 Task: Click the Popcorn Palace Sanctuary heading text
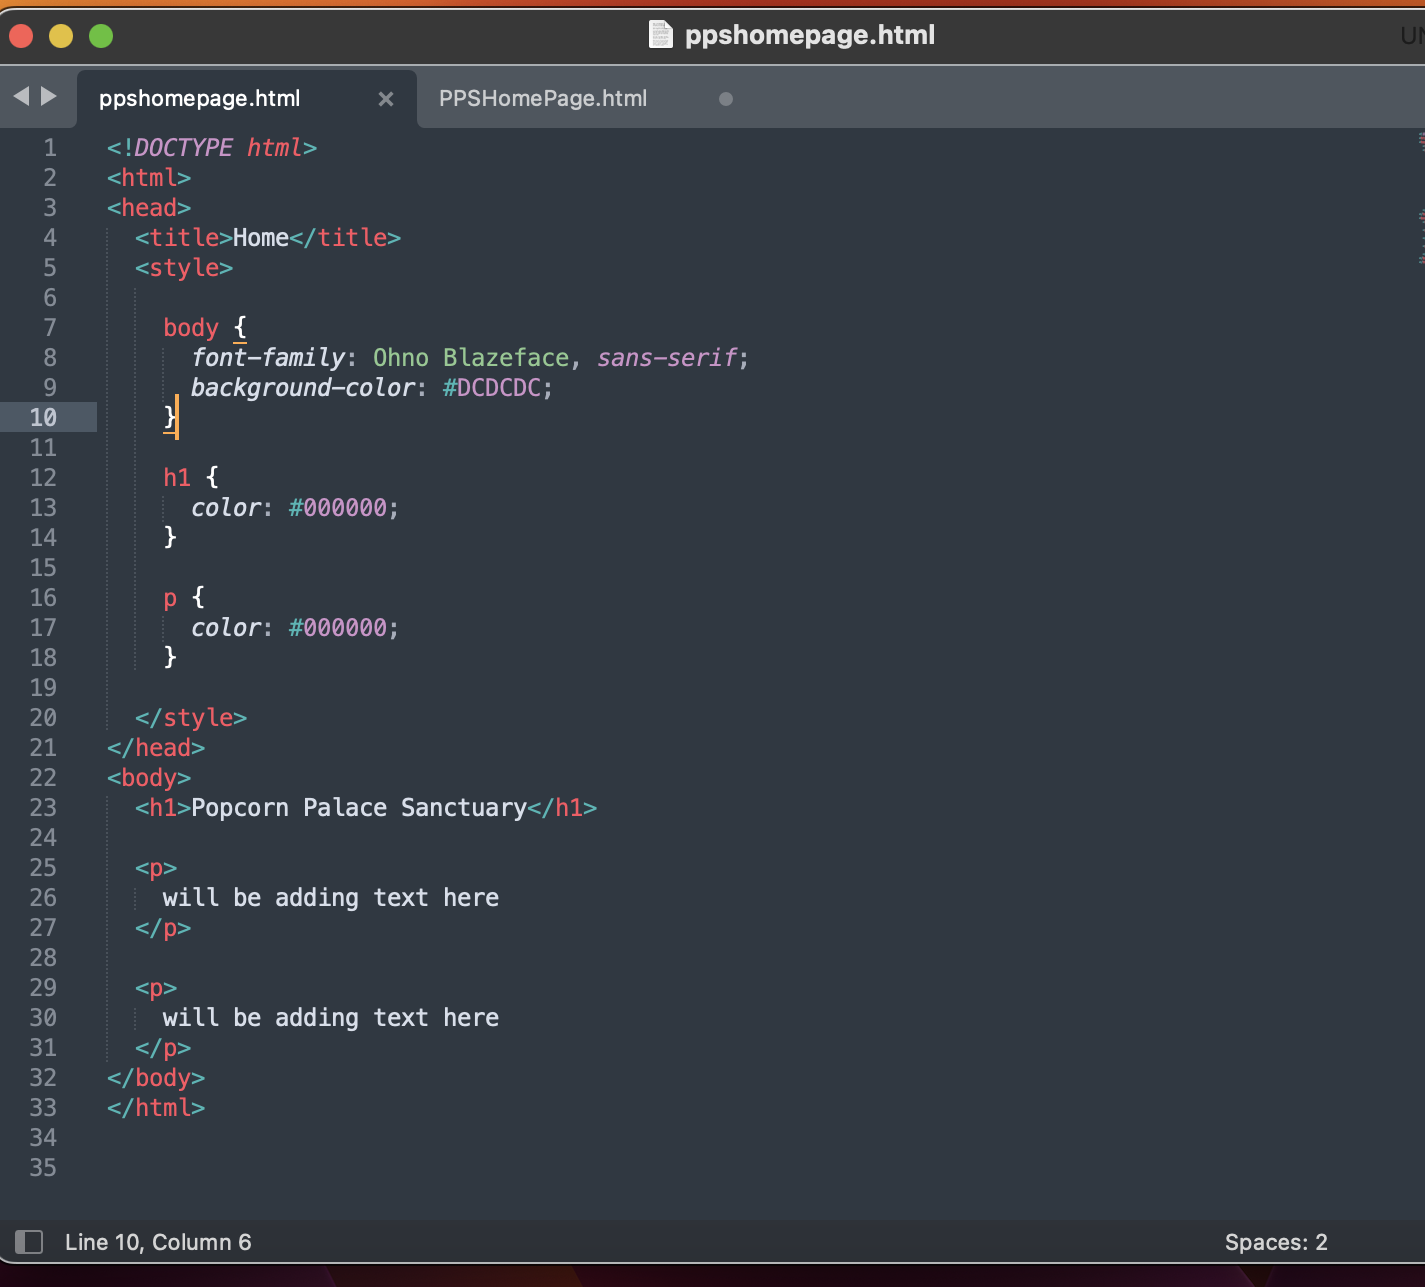tap(358, 808)
